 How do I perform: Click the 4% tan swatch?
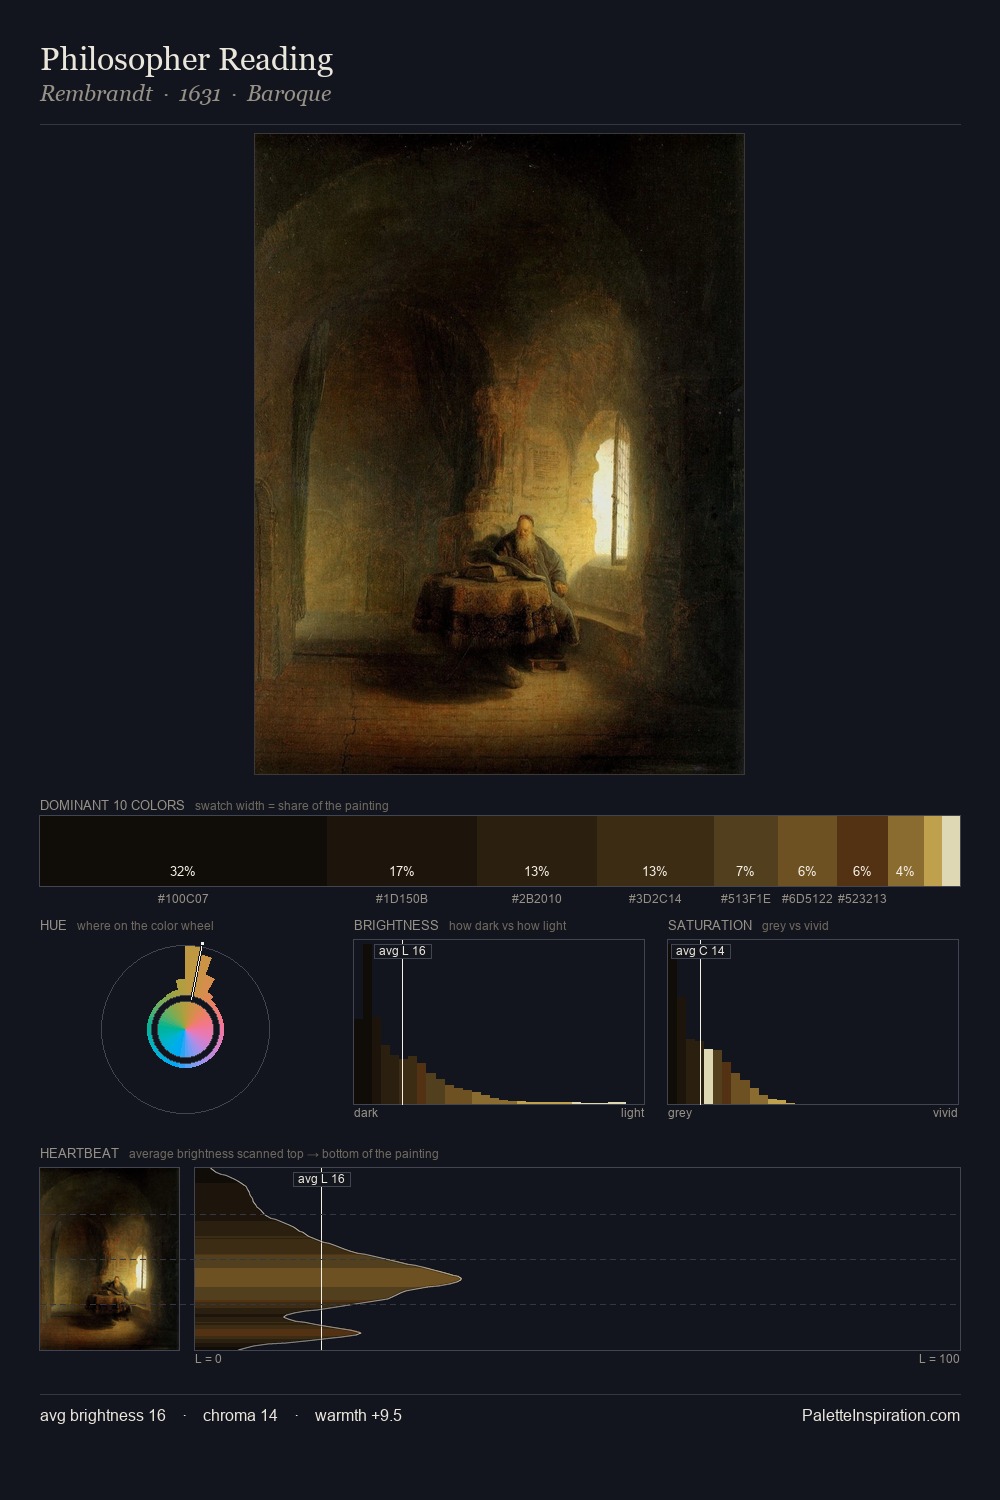coord(906,851)
